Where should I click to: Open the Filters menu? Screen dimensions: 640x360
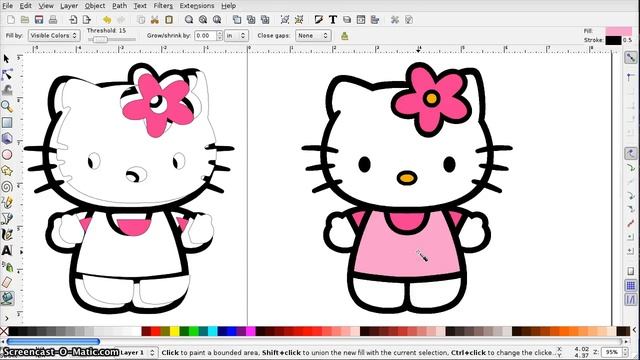pos(163,6)
